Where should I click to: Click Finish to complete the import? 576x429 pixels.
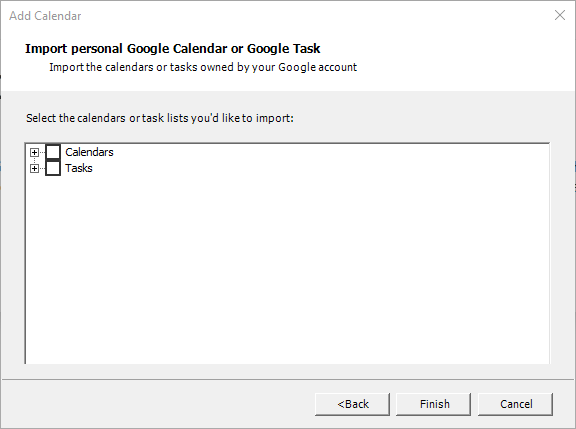433,404
